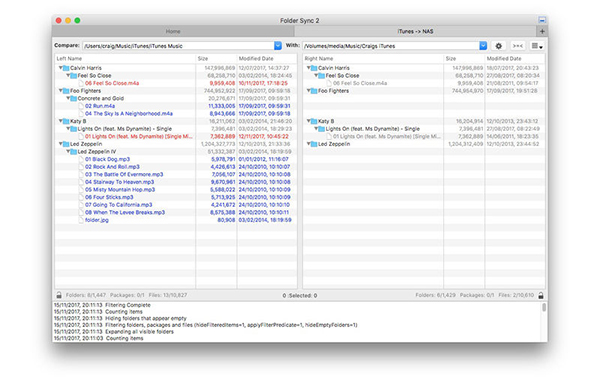Click left Katy B folder icon
Screen dimensions: 600x380
click(66, 121)
